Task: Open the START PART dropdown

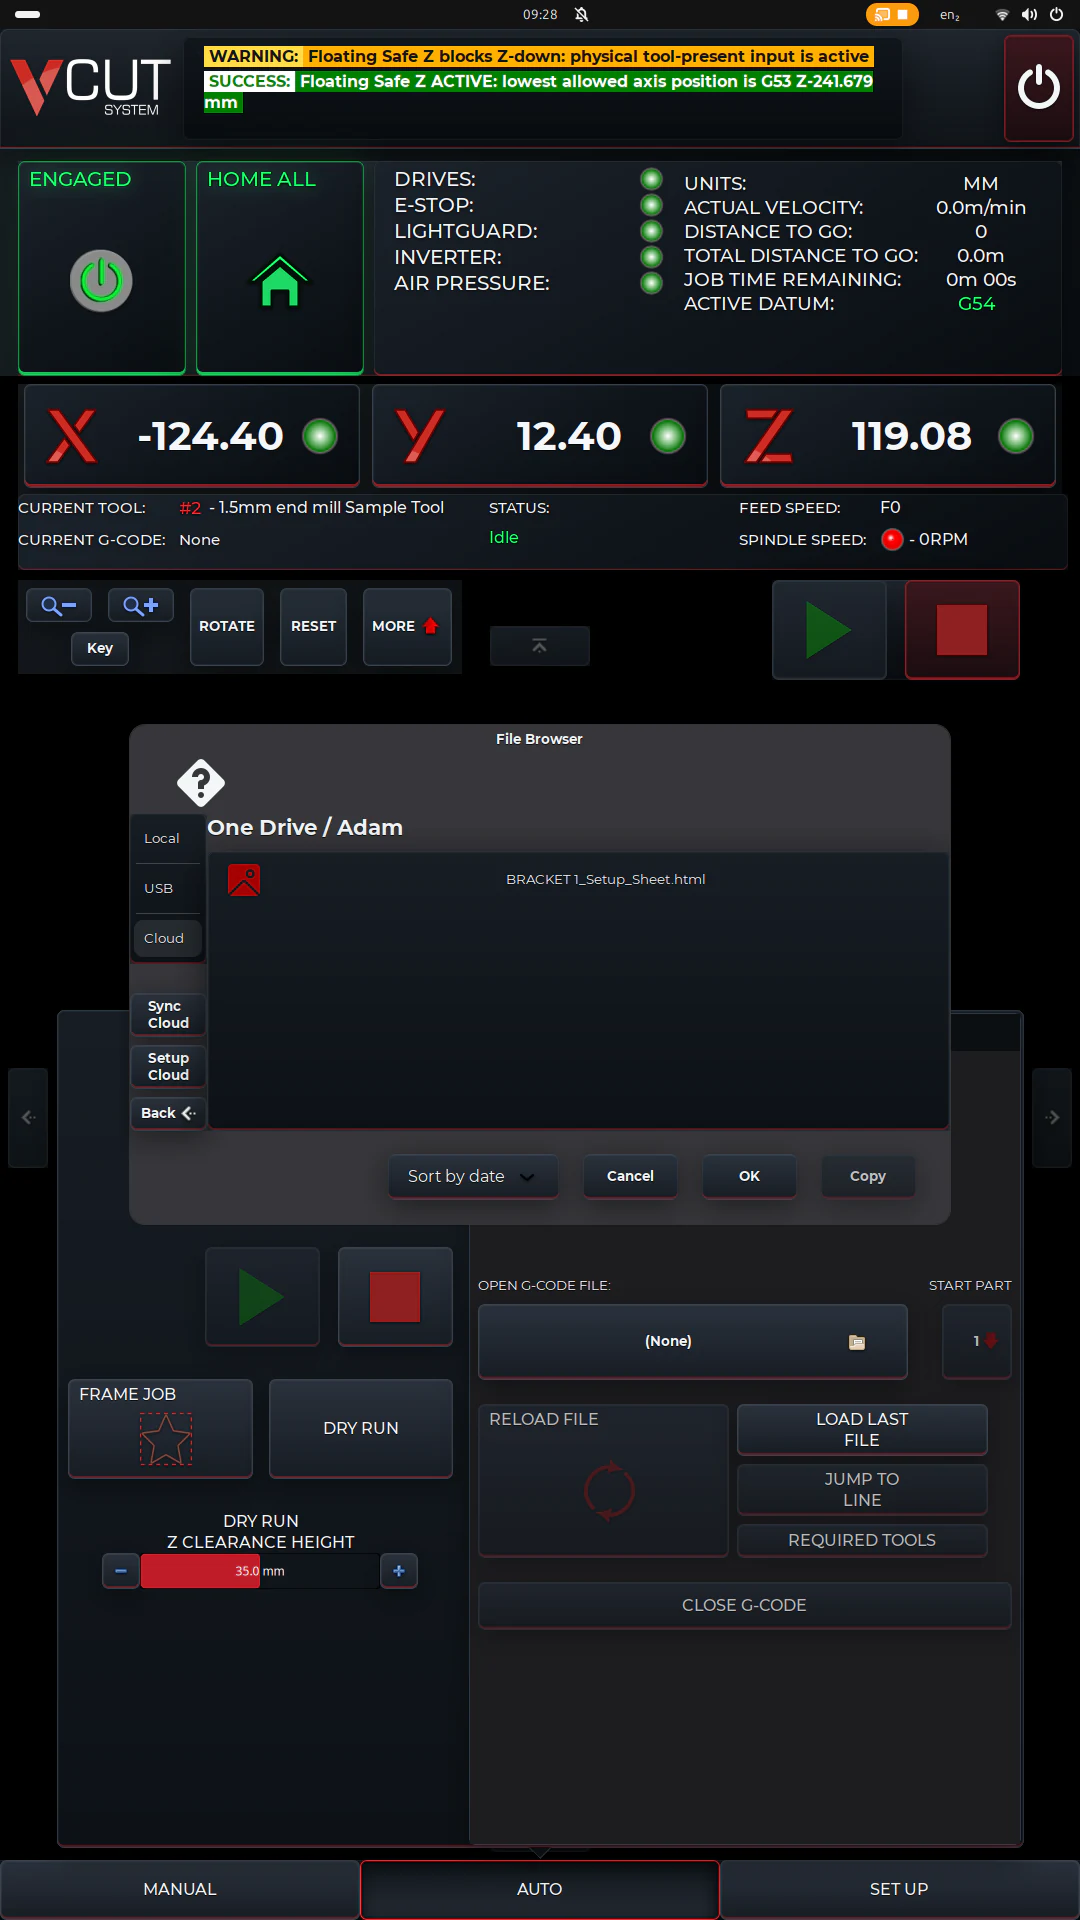Action: point(977,1341)
